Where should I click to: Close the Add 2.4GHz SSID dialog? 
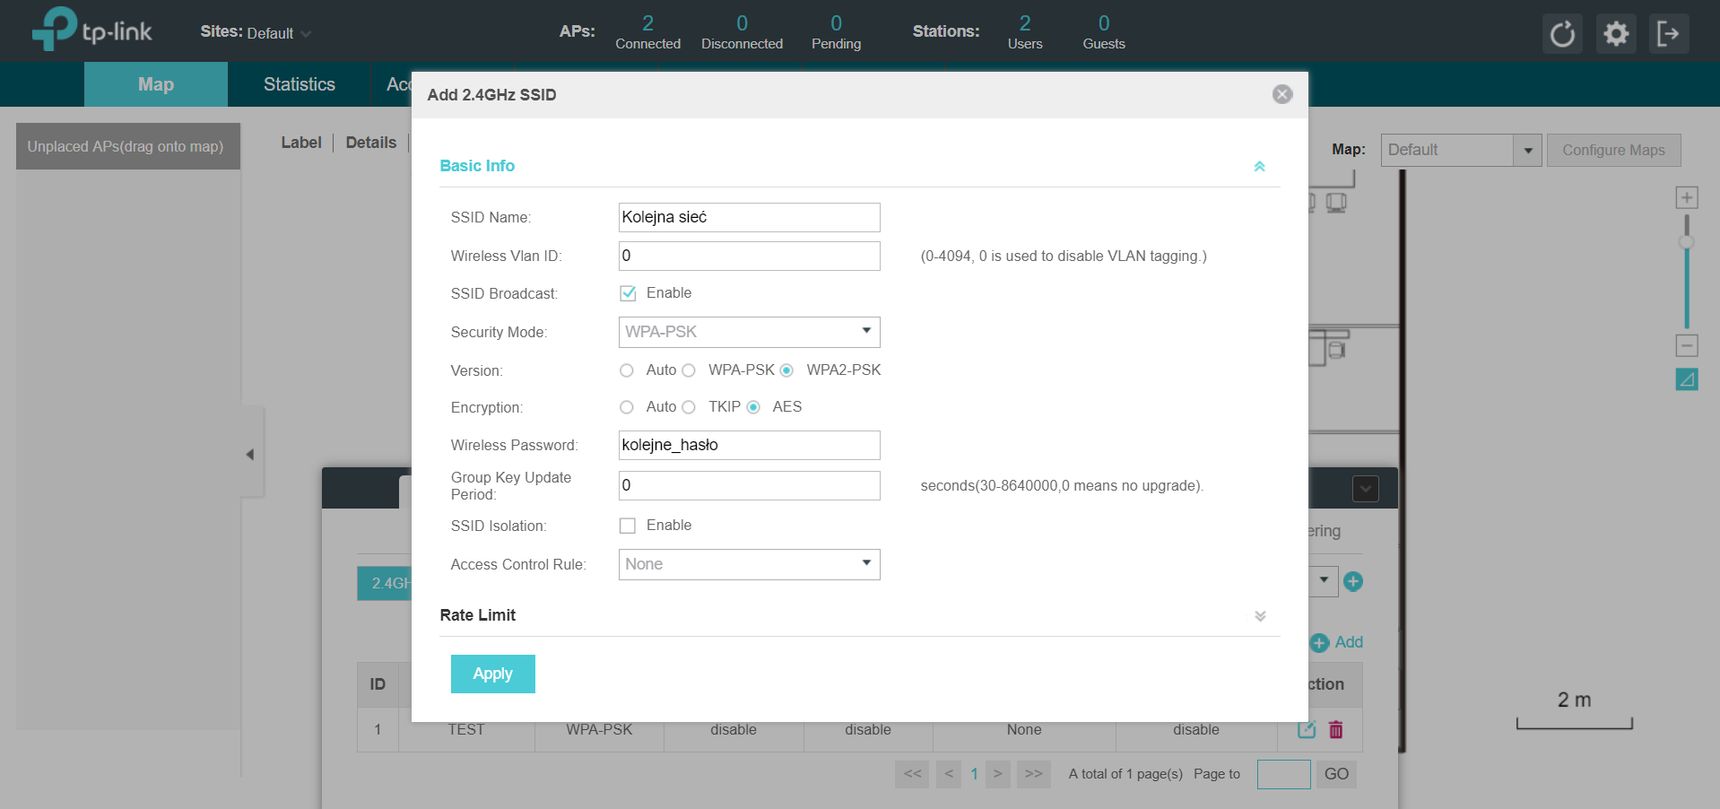[1282, 94]
